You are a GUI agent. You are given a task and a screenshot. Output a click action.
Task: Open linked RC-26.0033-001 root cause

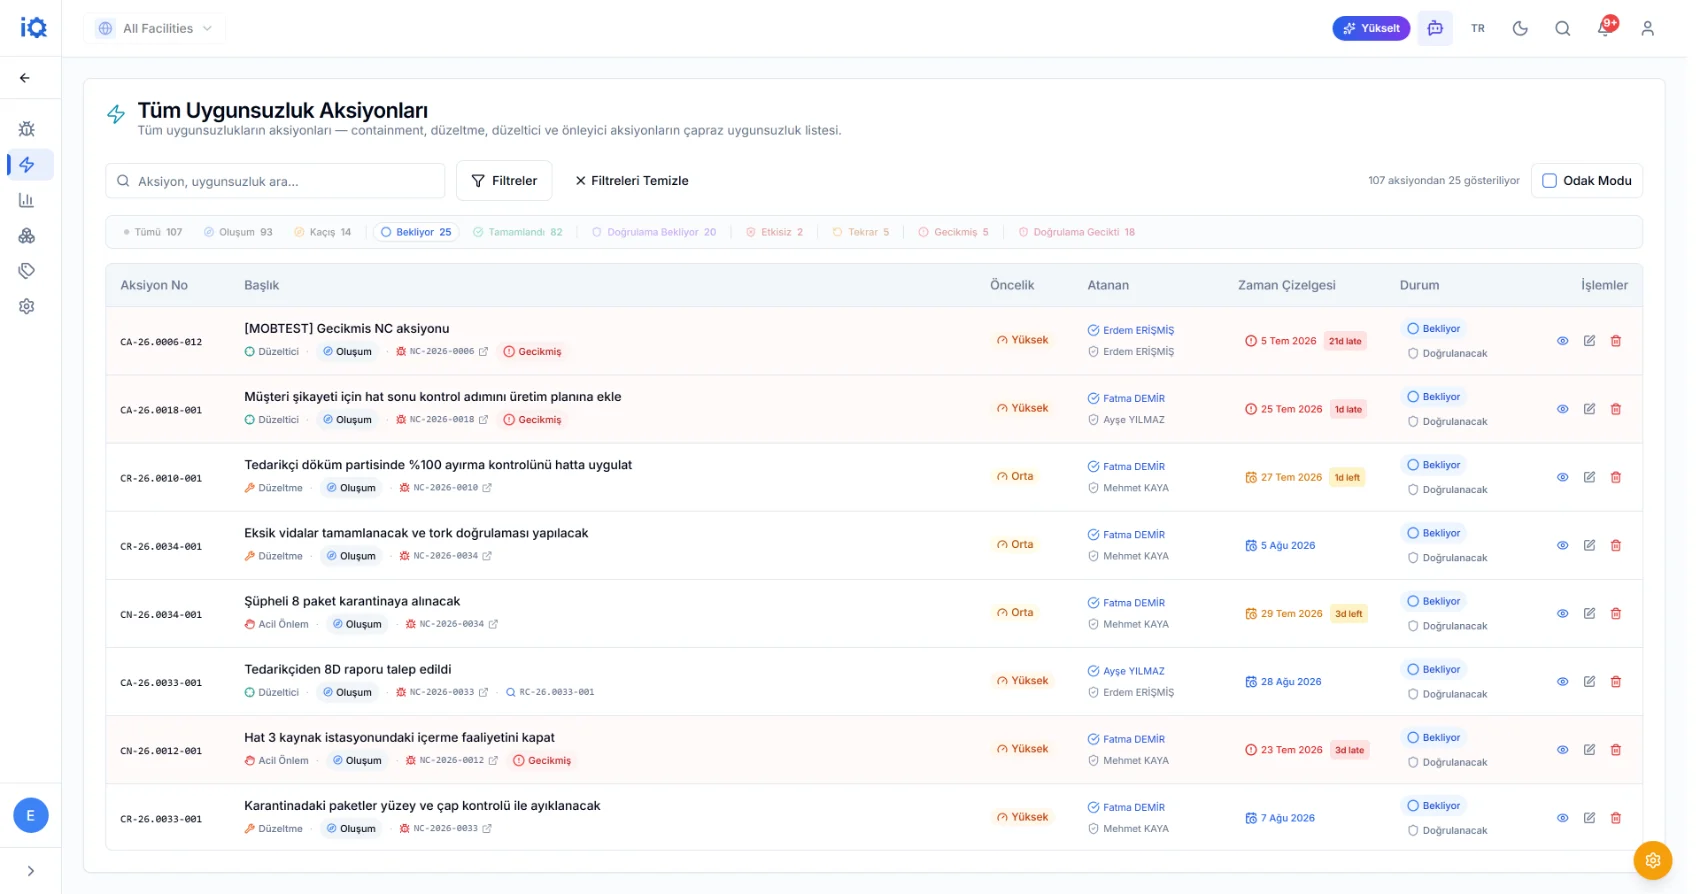550,692
